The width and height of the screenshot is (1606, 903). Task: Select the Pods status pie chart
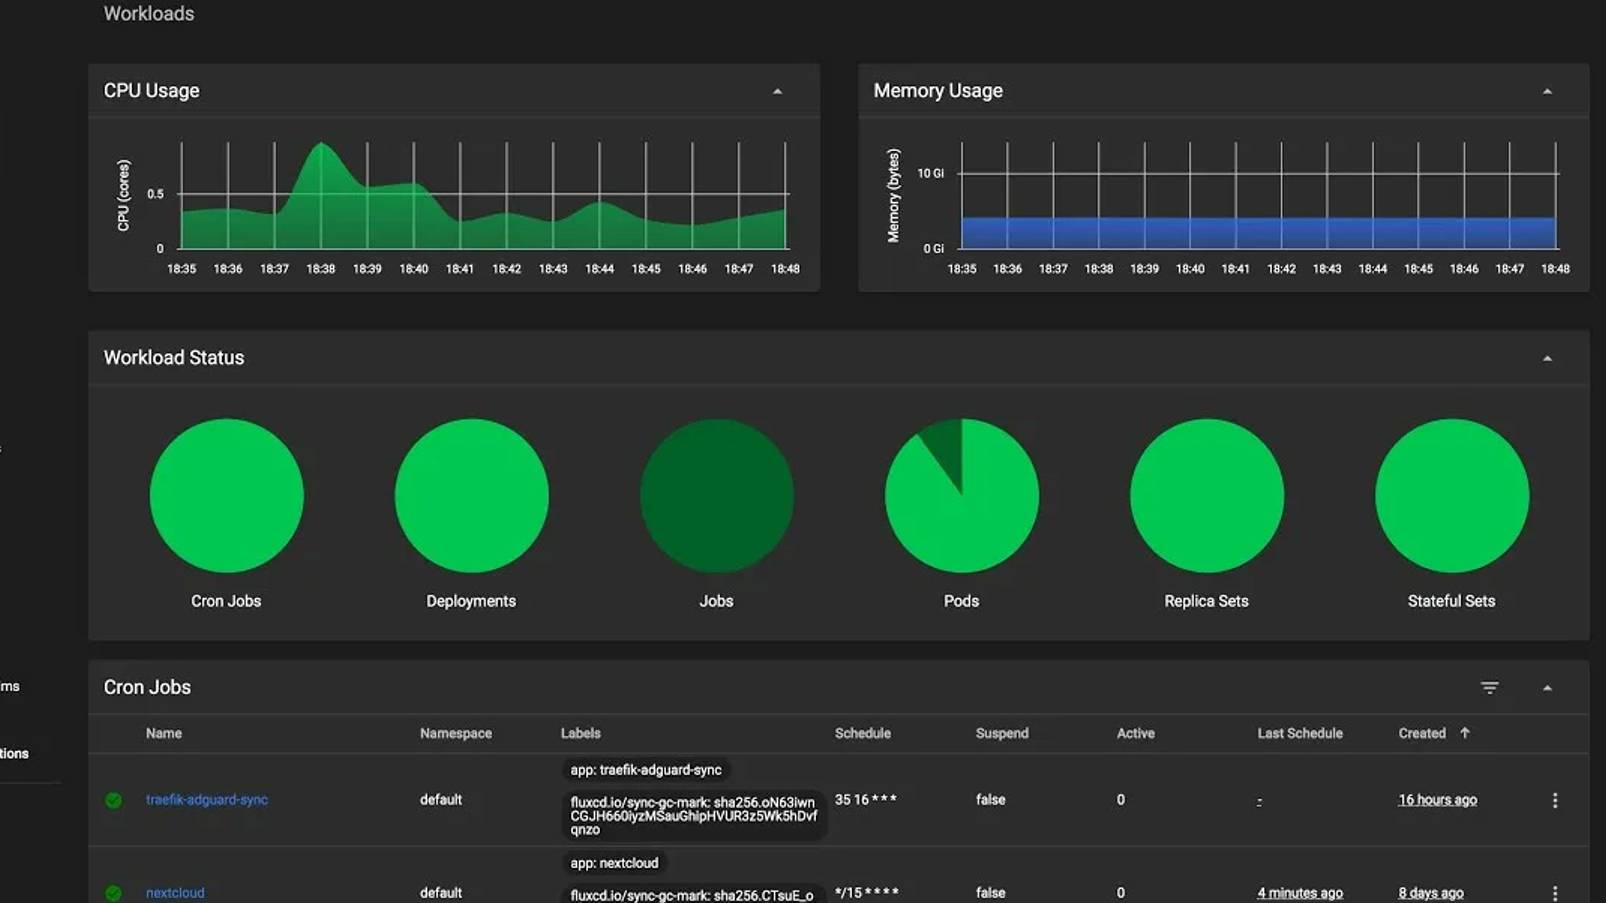pyautogui.click(x=961, y=495)
